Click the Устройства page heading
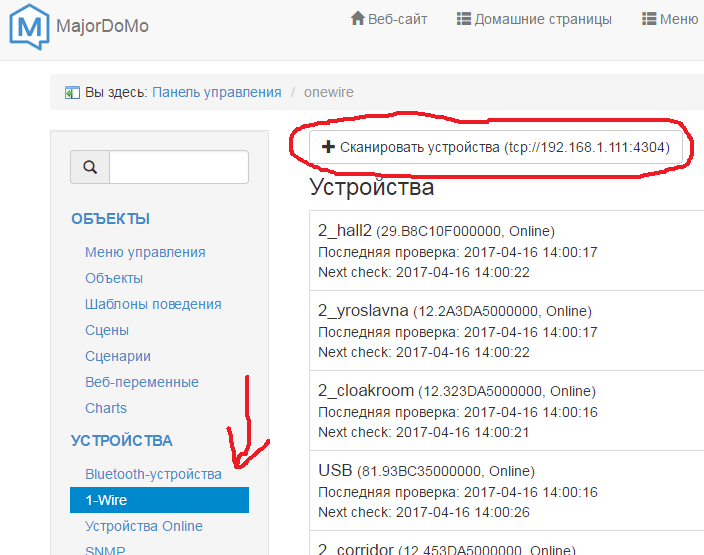The width and height of the screenshot is (704, 555). pyautogui.click(x=372, y=187)
